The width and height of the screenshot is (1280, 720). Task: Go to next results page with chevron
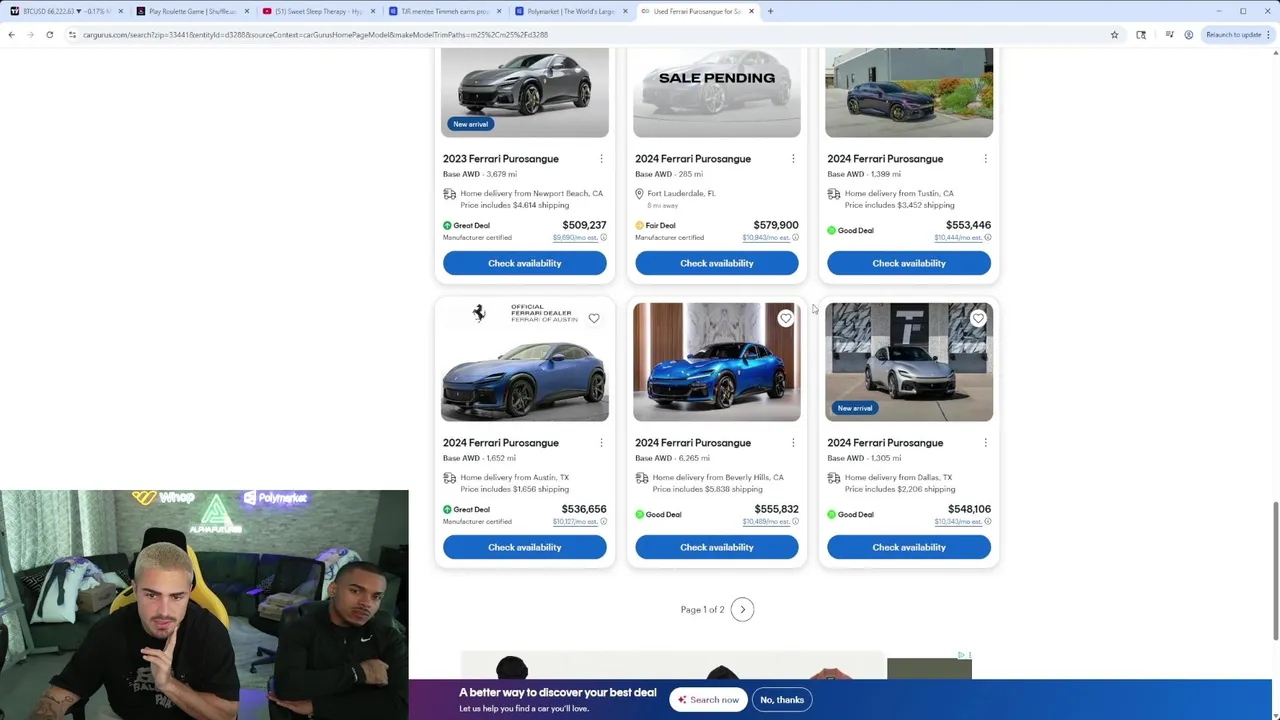point(742,610)
